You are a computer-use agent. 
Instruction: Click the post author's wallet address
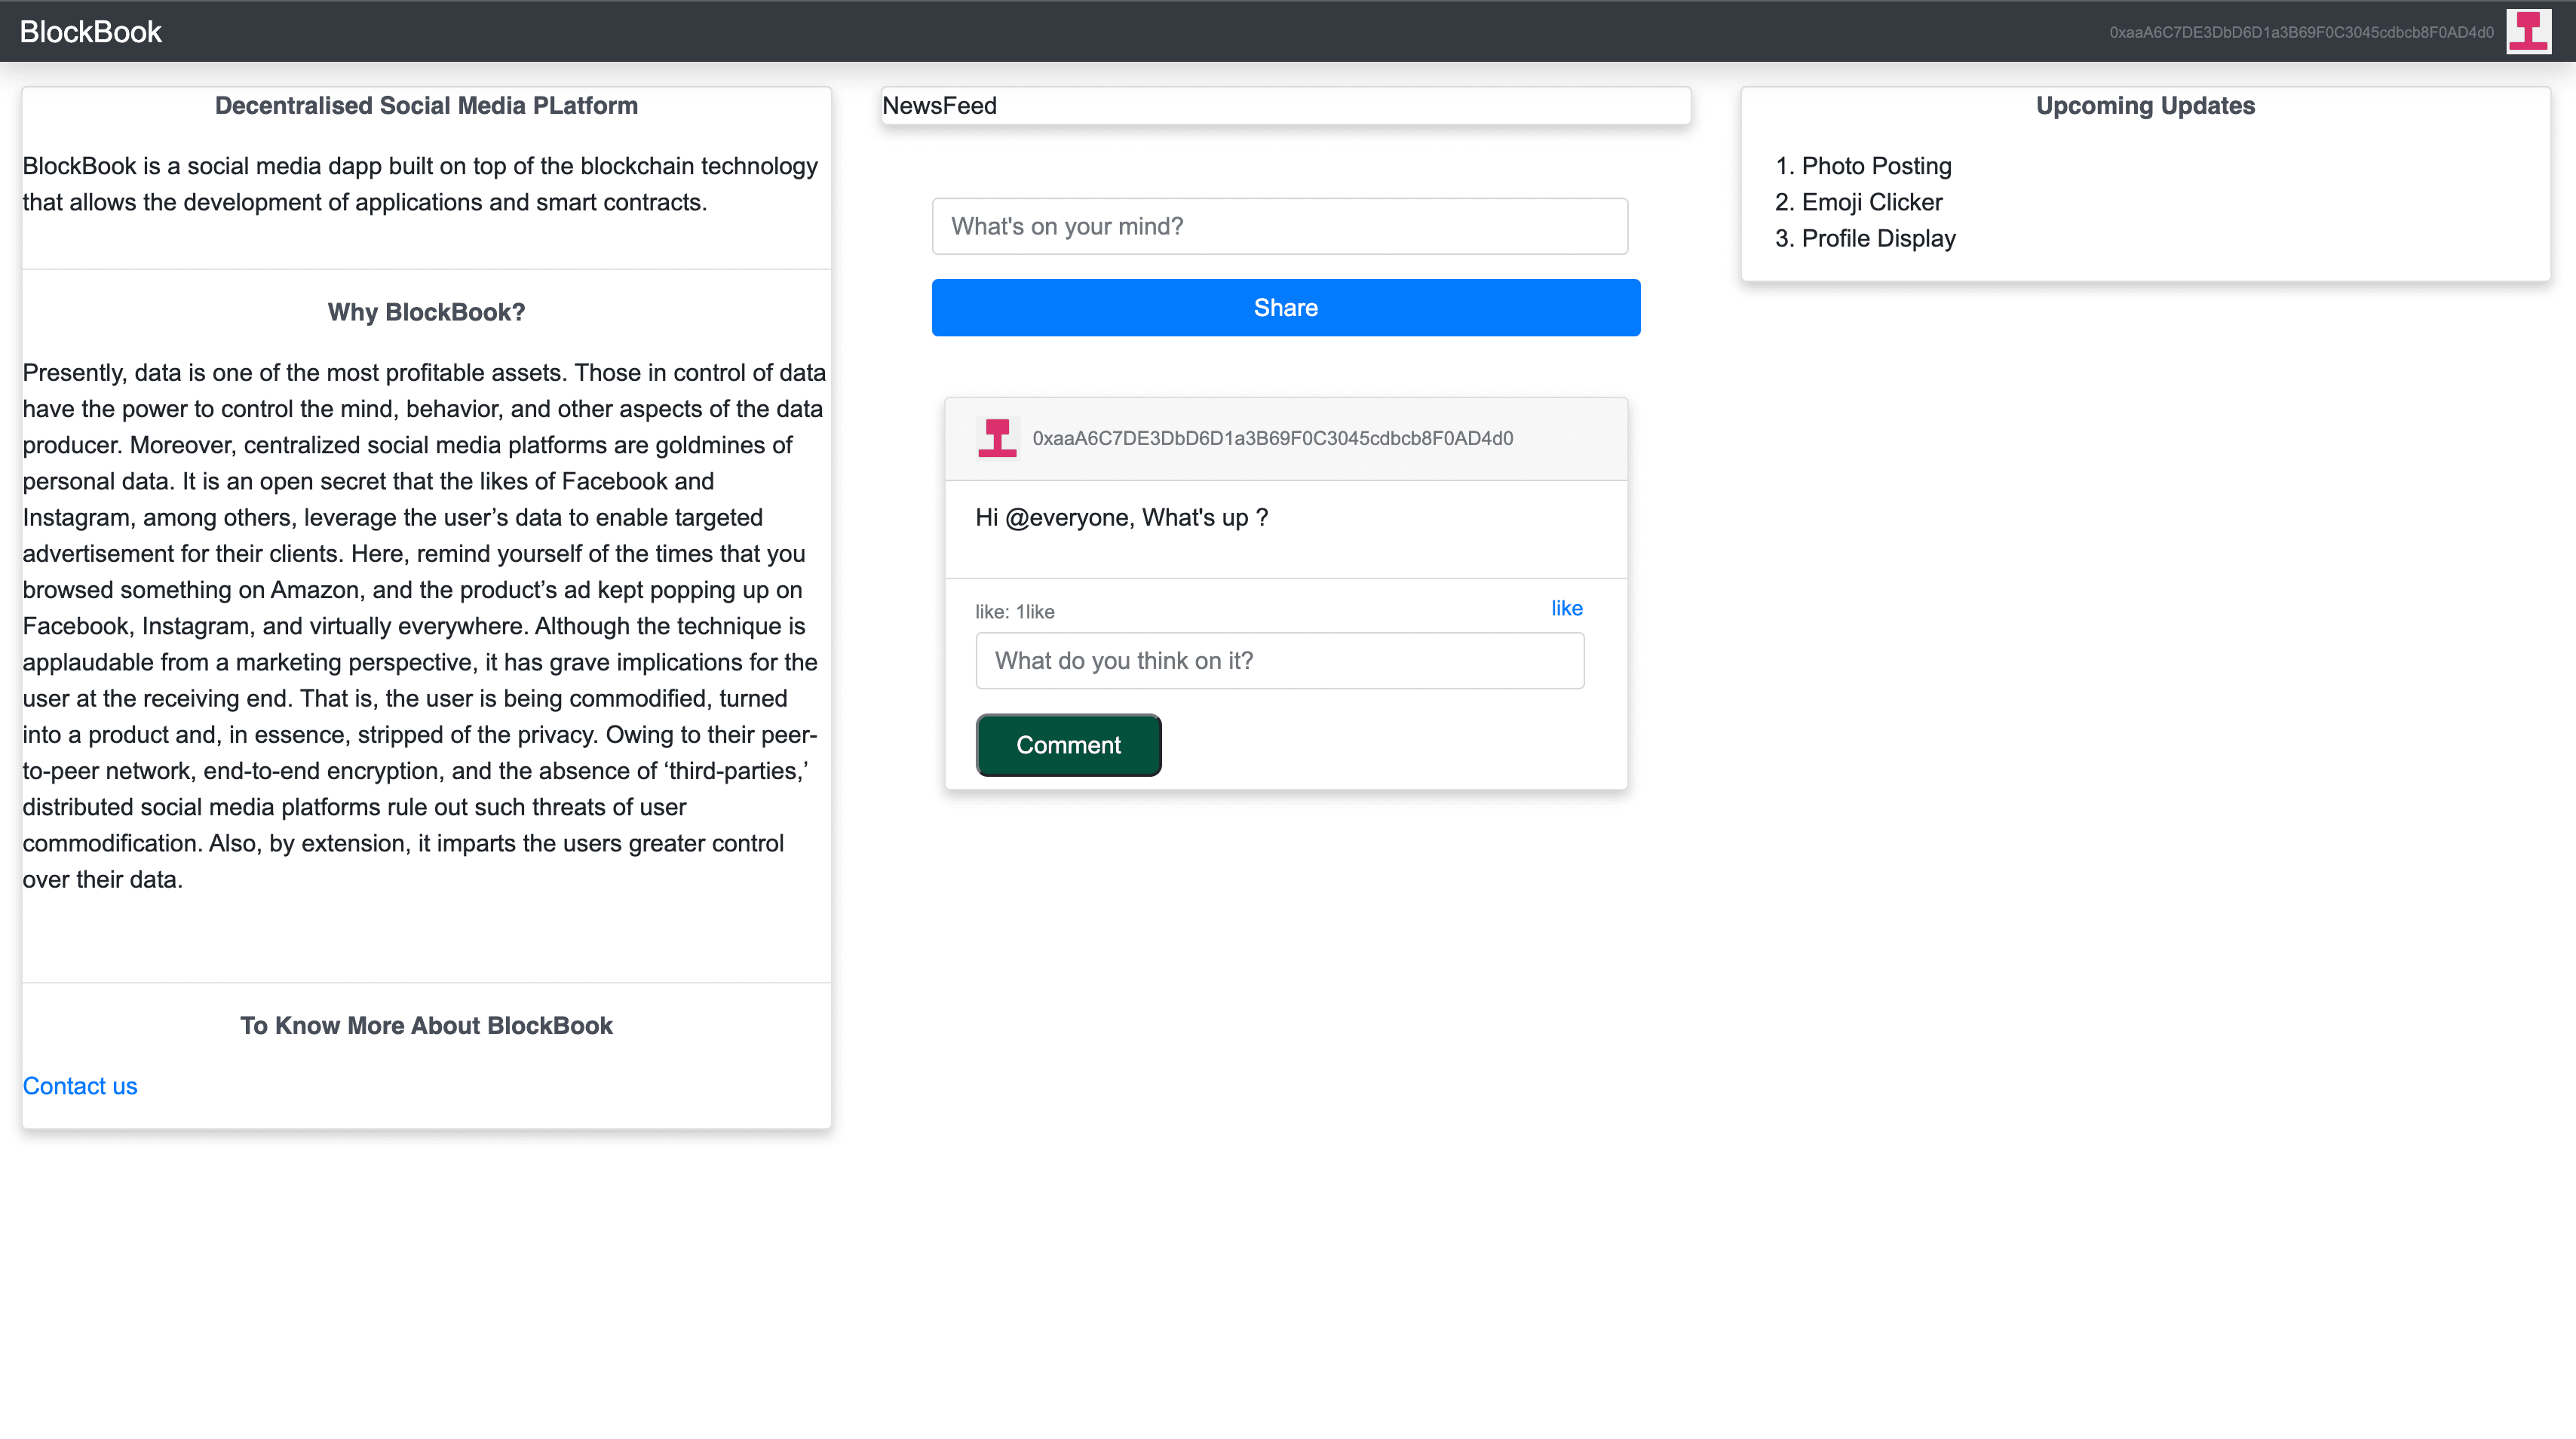[1272, 438]
